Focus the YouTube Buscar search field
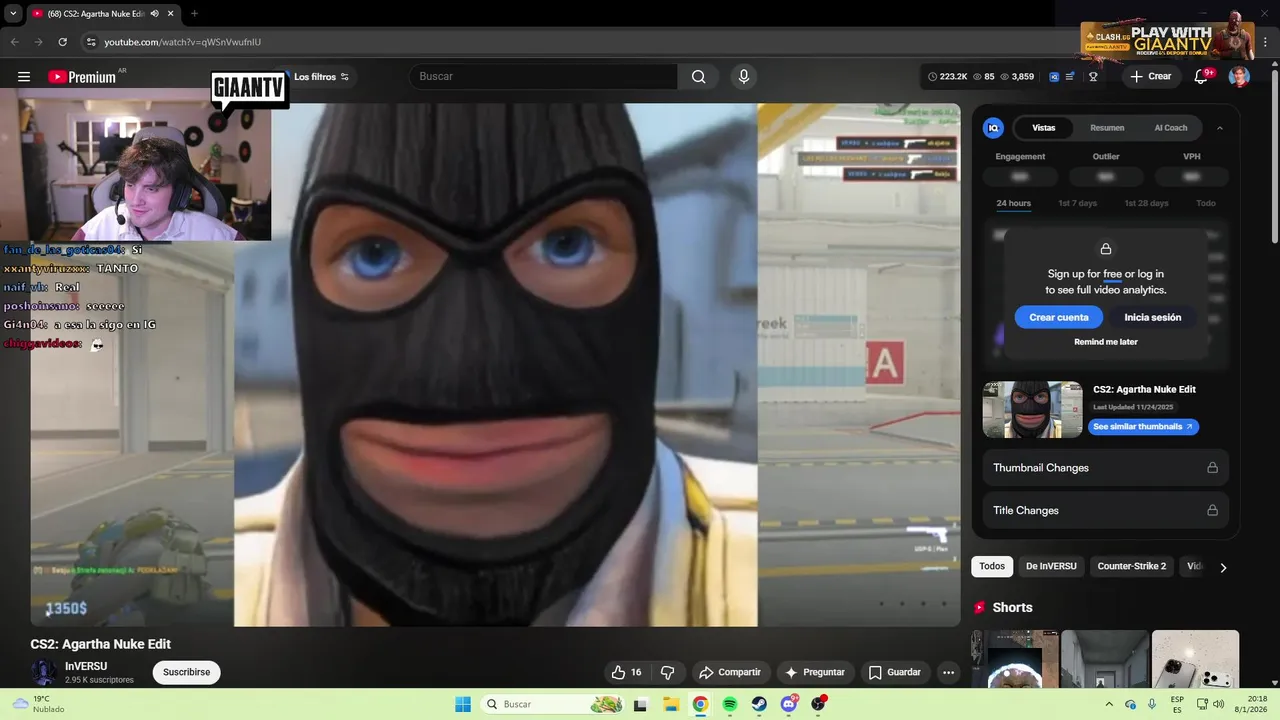 [543, 77]
